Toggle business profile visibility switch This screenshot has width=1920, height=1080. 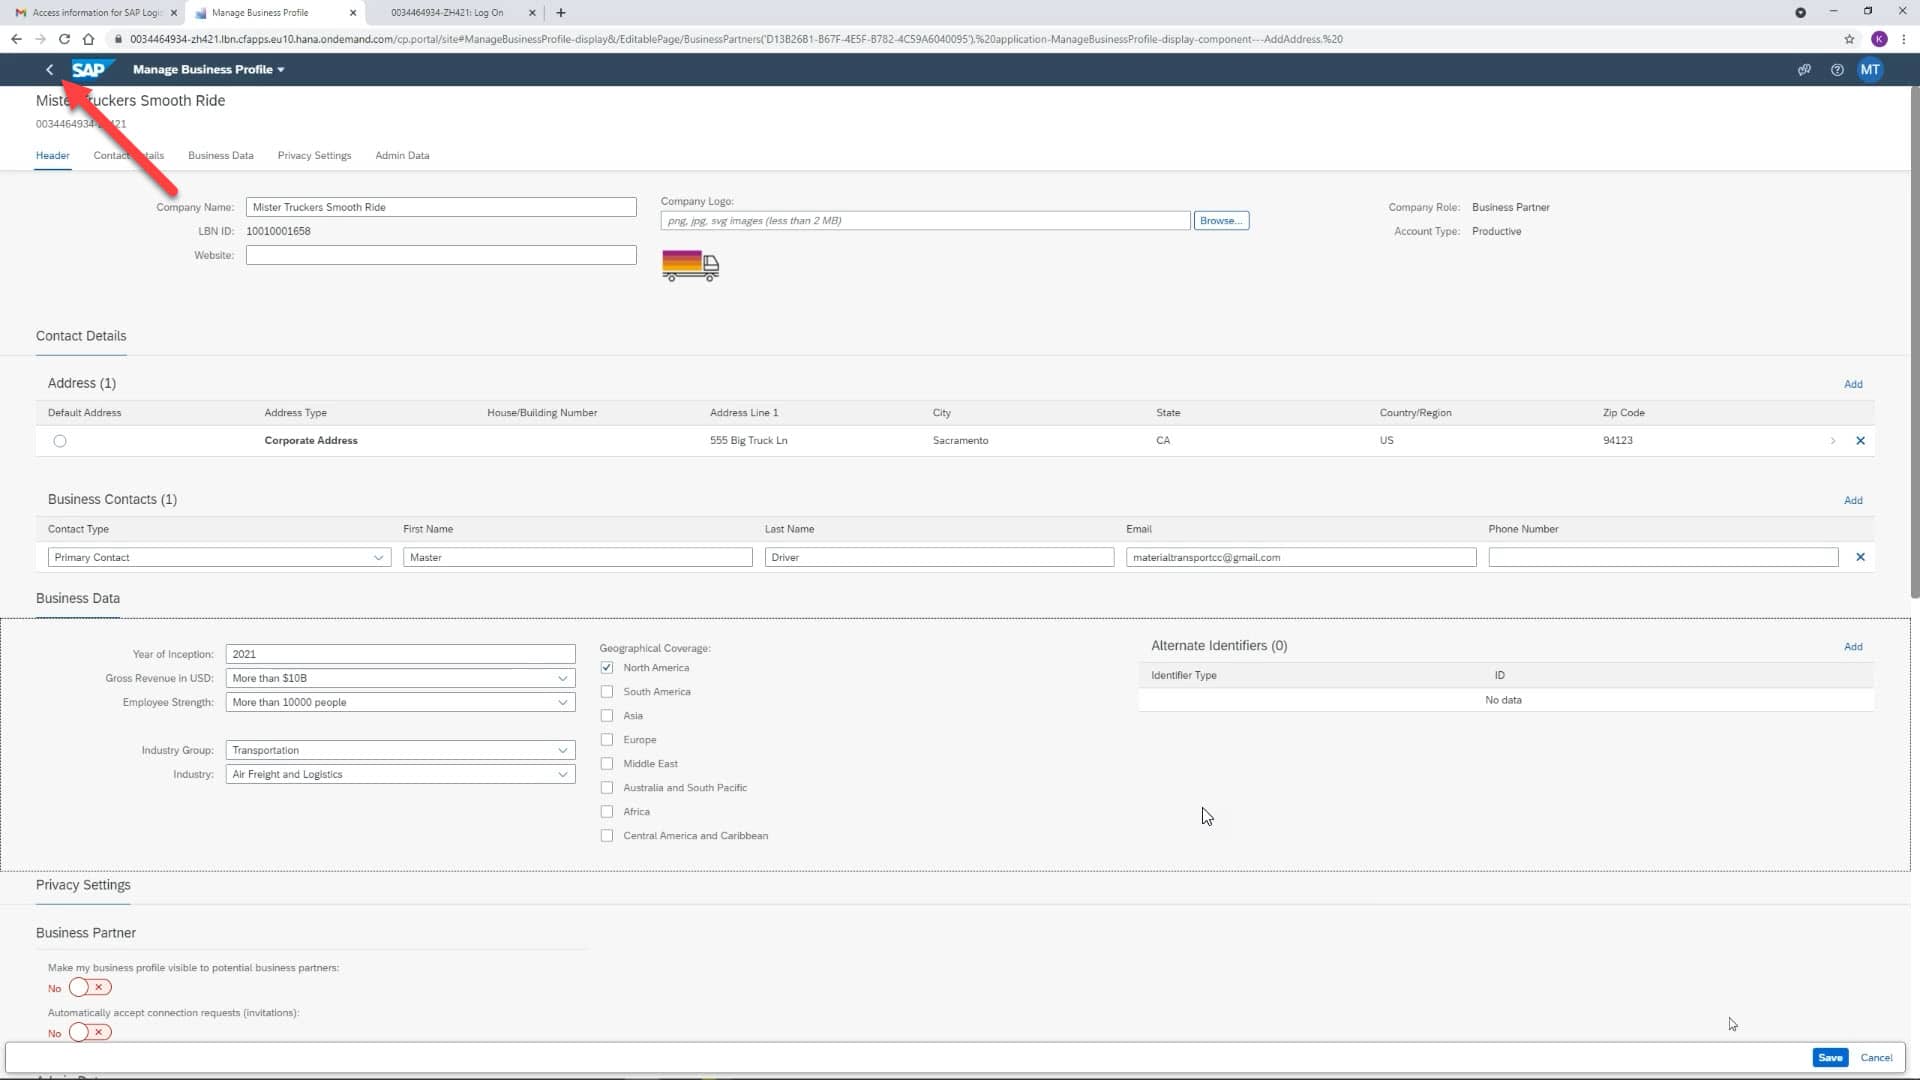(90, 988)
